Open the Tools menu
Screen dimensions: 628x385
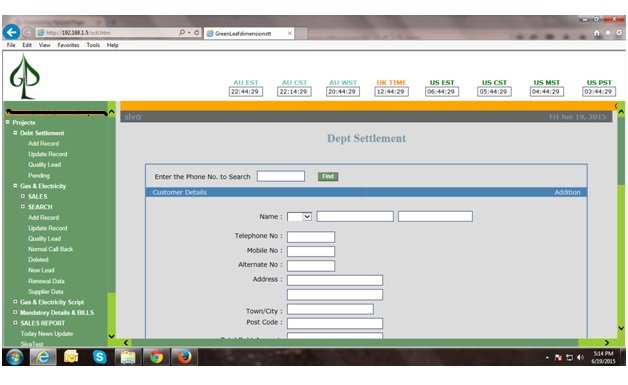93,45
